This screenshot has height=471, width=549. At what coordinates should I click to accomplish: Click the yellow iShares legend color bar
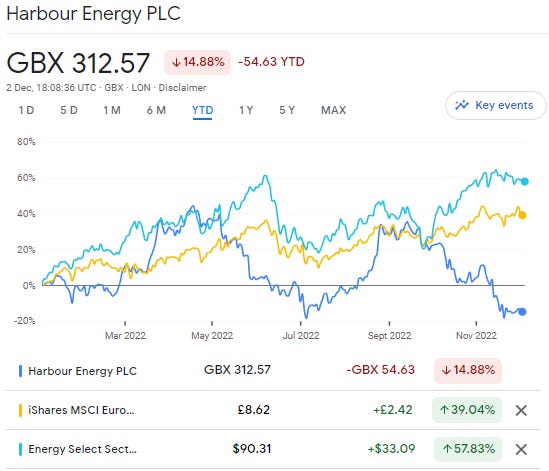(20, 410)
